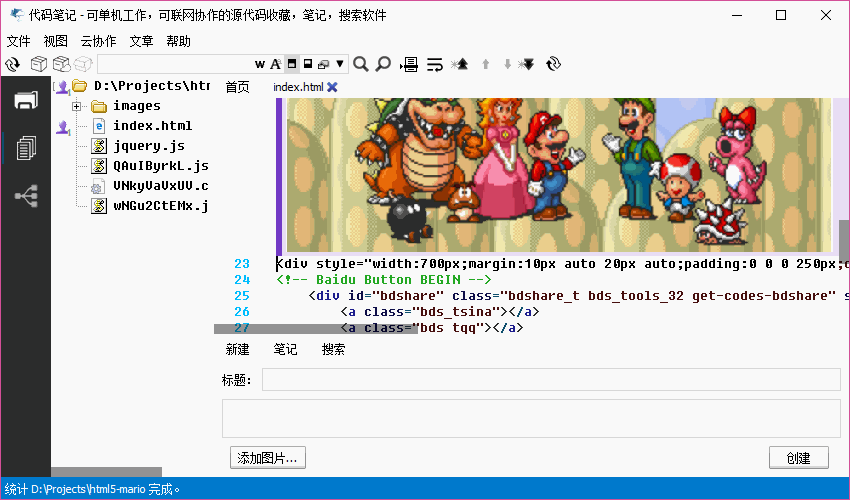Viewport: 850px width, 500px height.
Task: Toggle the second search scope square icon
Action: coord(307,64)
